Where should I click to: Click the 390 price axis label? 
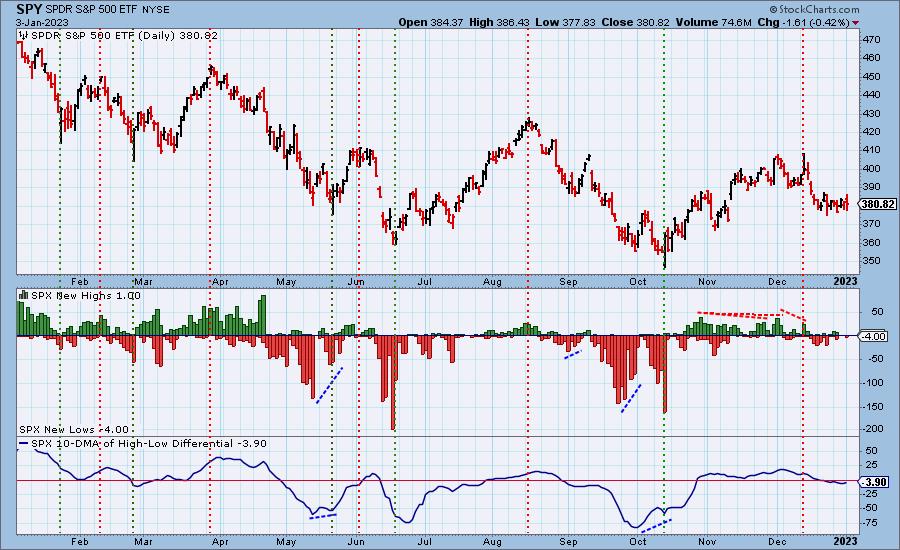tap(871, 187)
